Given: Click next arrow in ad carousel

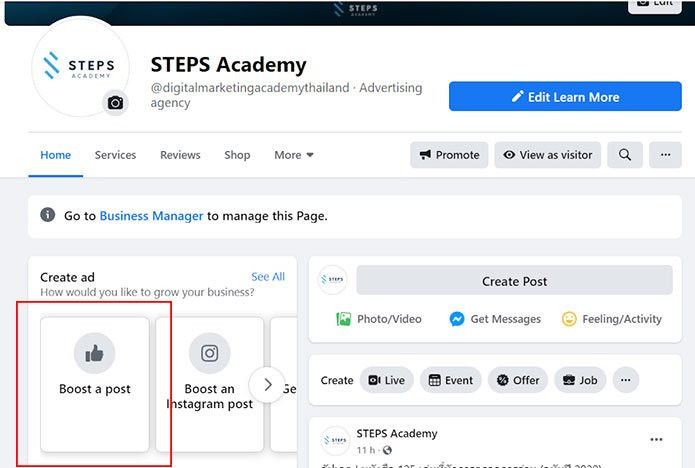Looking at the screenshot, I should (267, 385).
